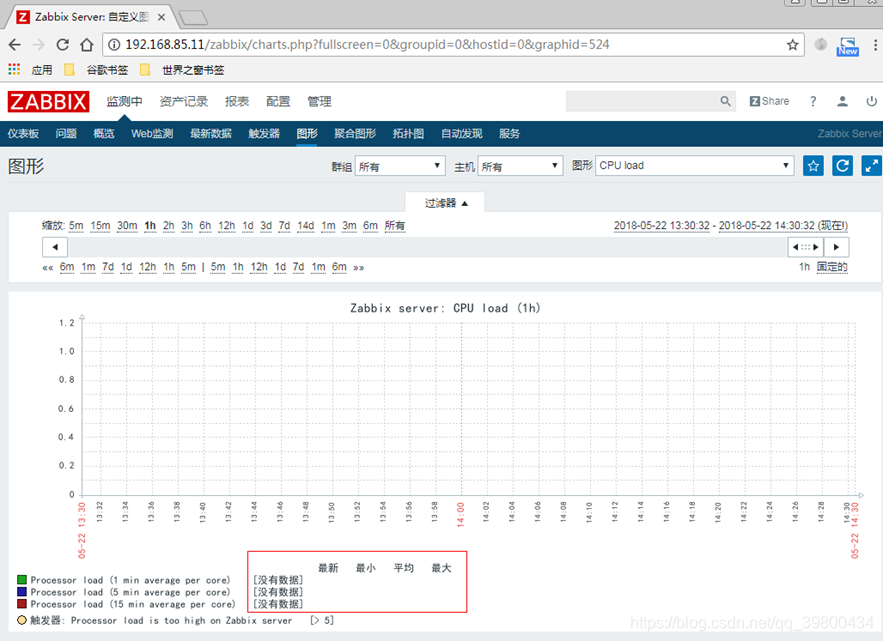Open the Zabbix Share link
The image size is (883, 641).
[769, 101]
